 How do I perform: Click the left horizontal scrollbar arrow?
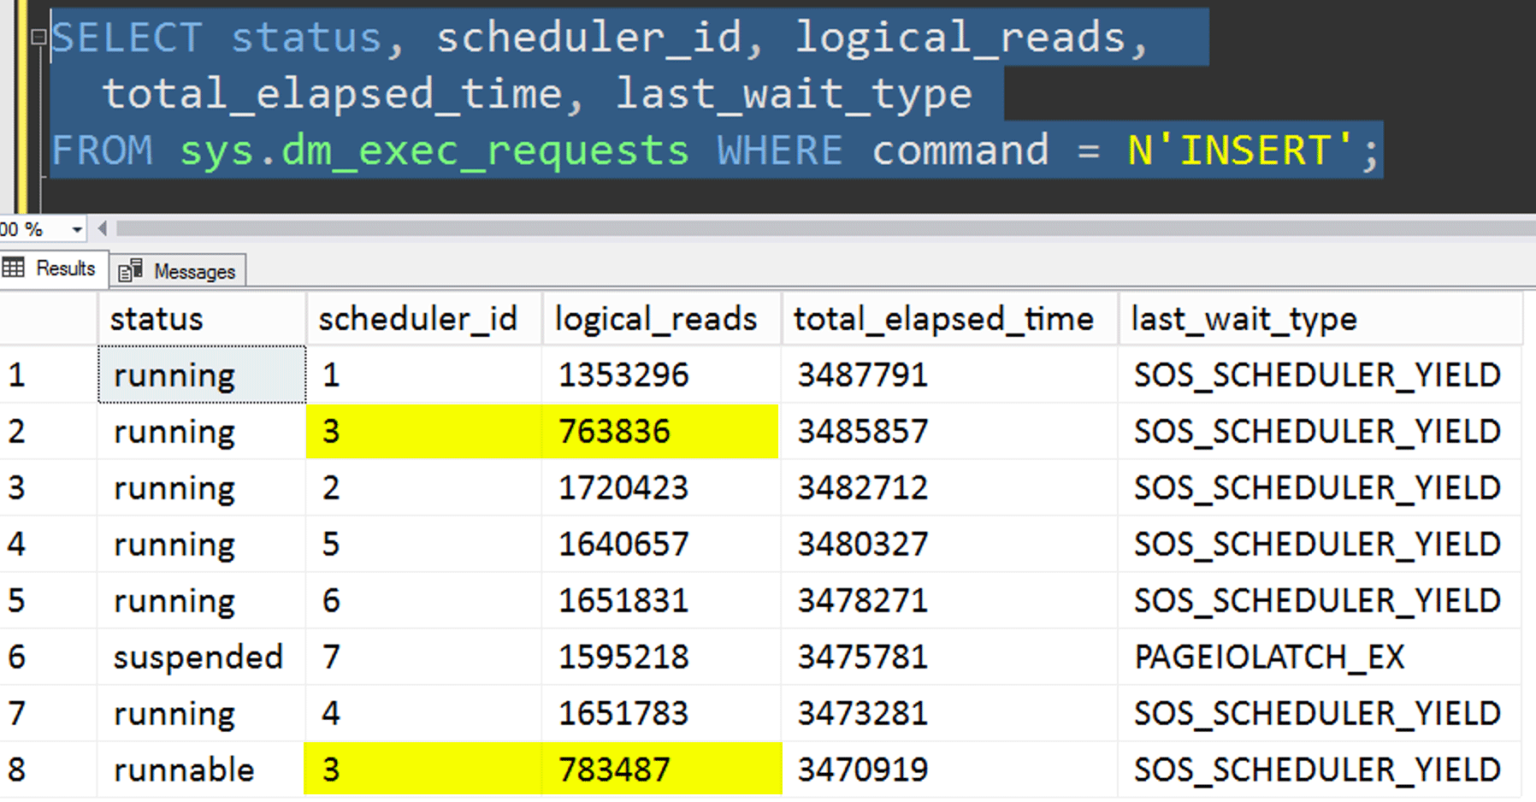pos(103,229)
